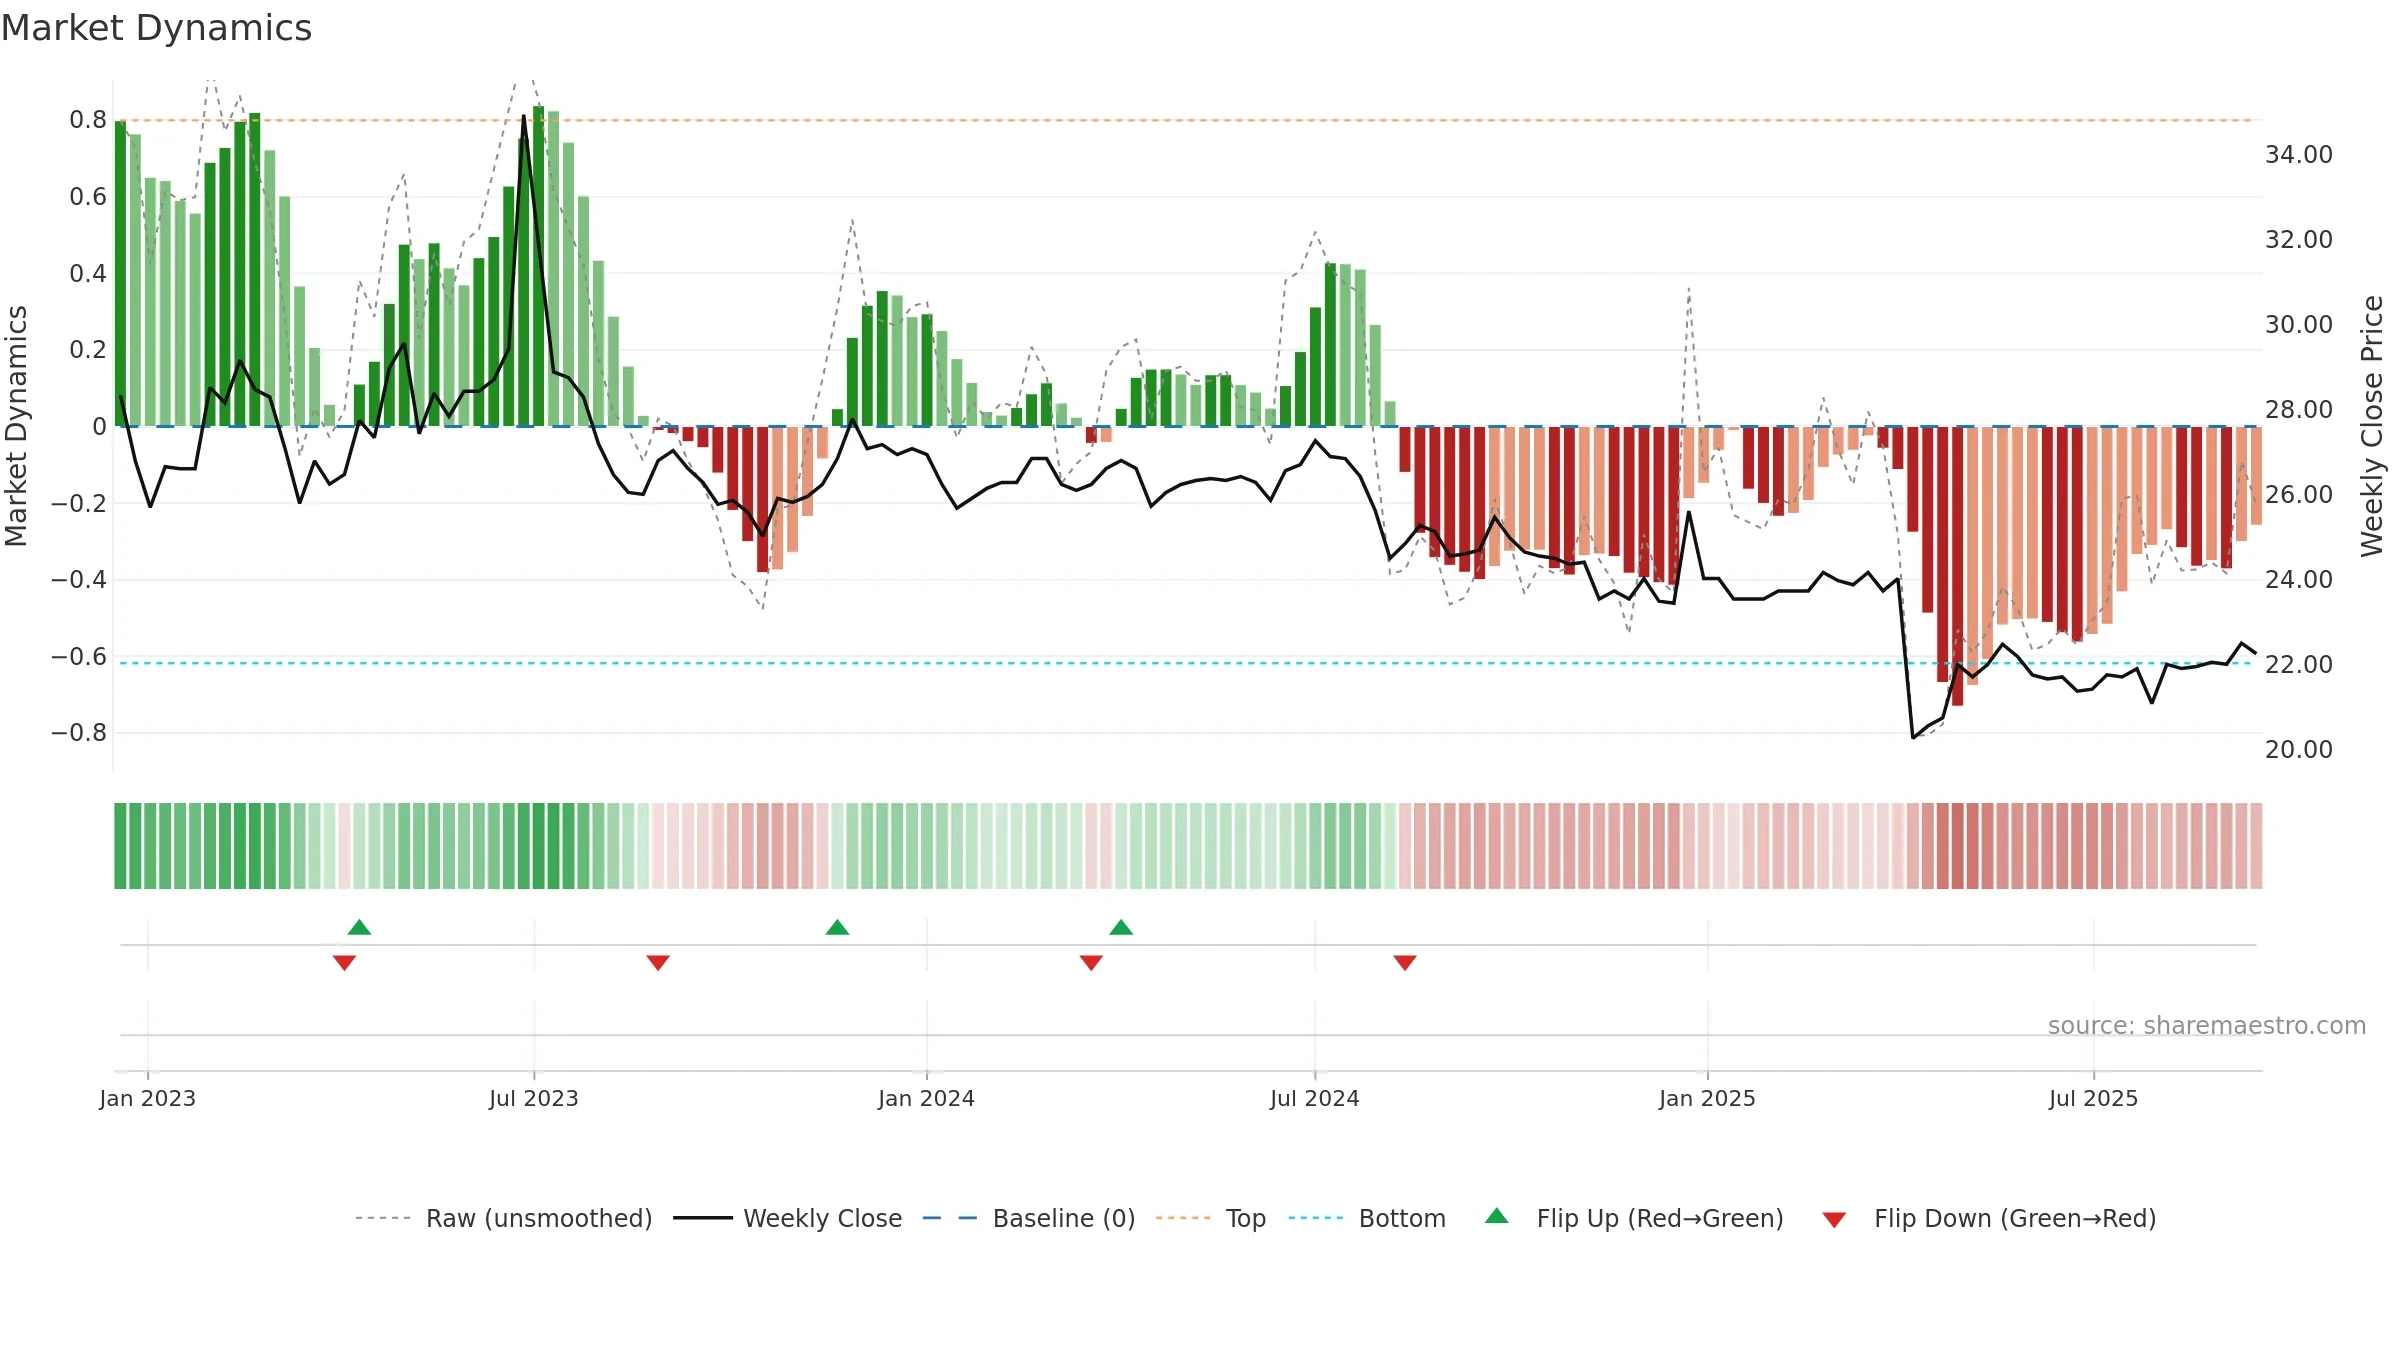Click the Market Dynamics chart title

click(x=157, y=28)
